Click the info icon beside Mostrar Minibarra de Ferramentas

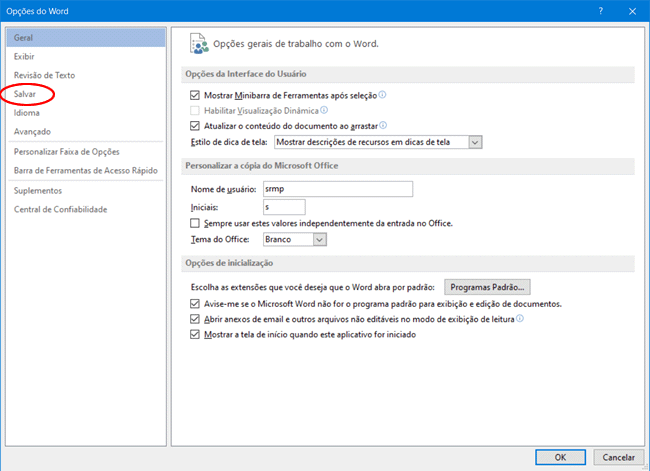click(x=383, y=95)
